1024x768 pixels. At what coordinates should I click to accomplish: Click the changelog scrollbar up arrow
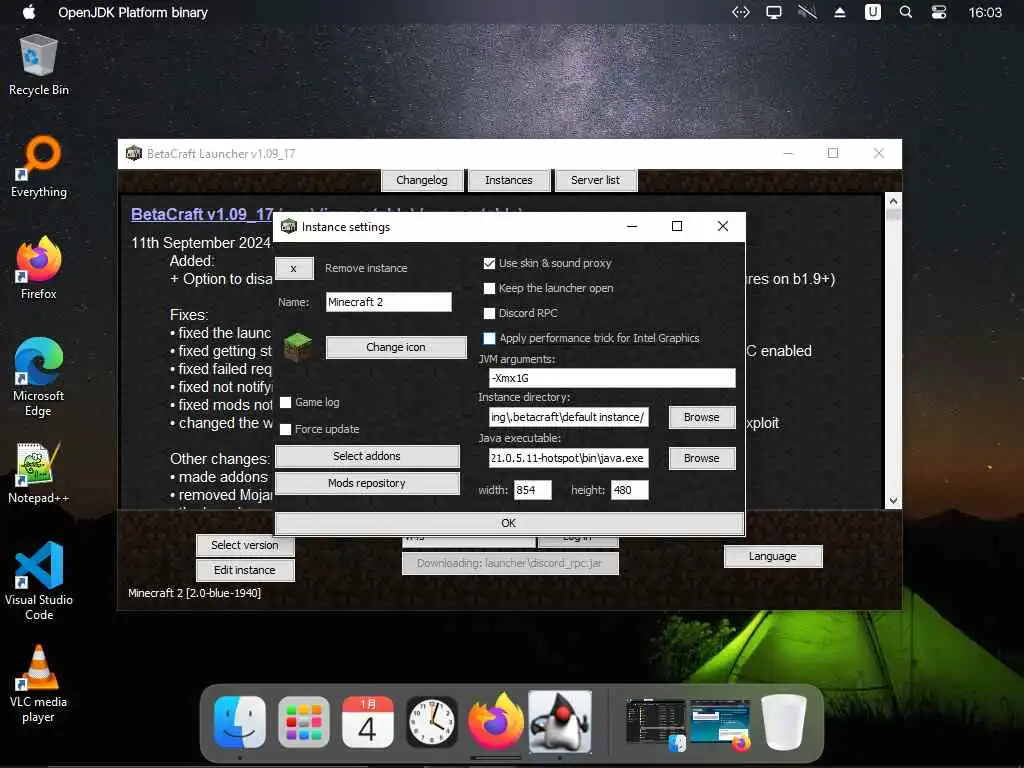click(x=893, y=201)
